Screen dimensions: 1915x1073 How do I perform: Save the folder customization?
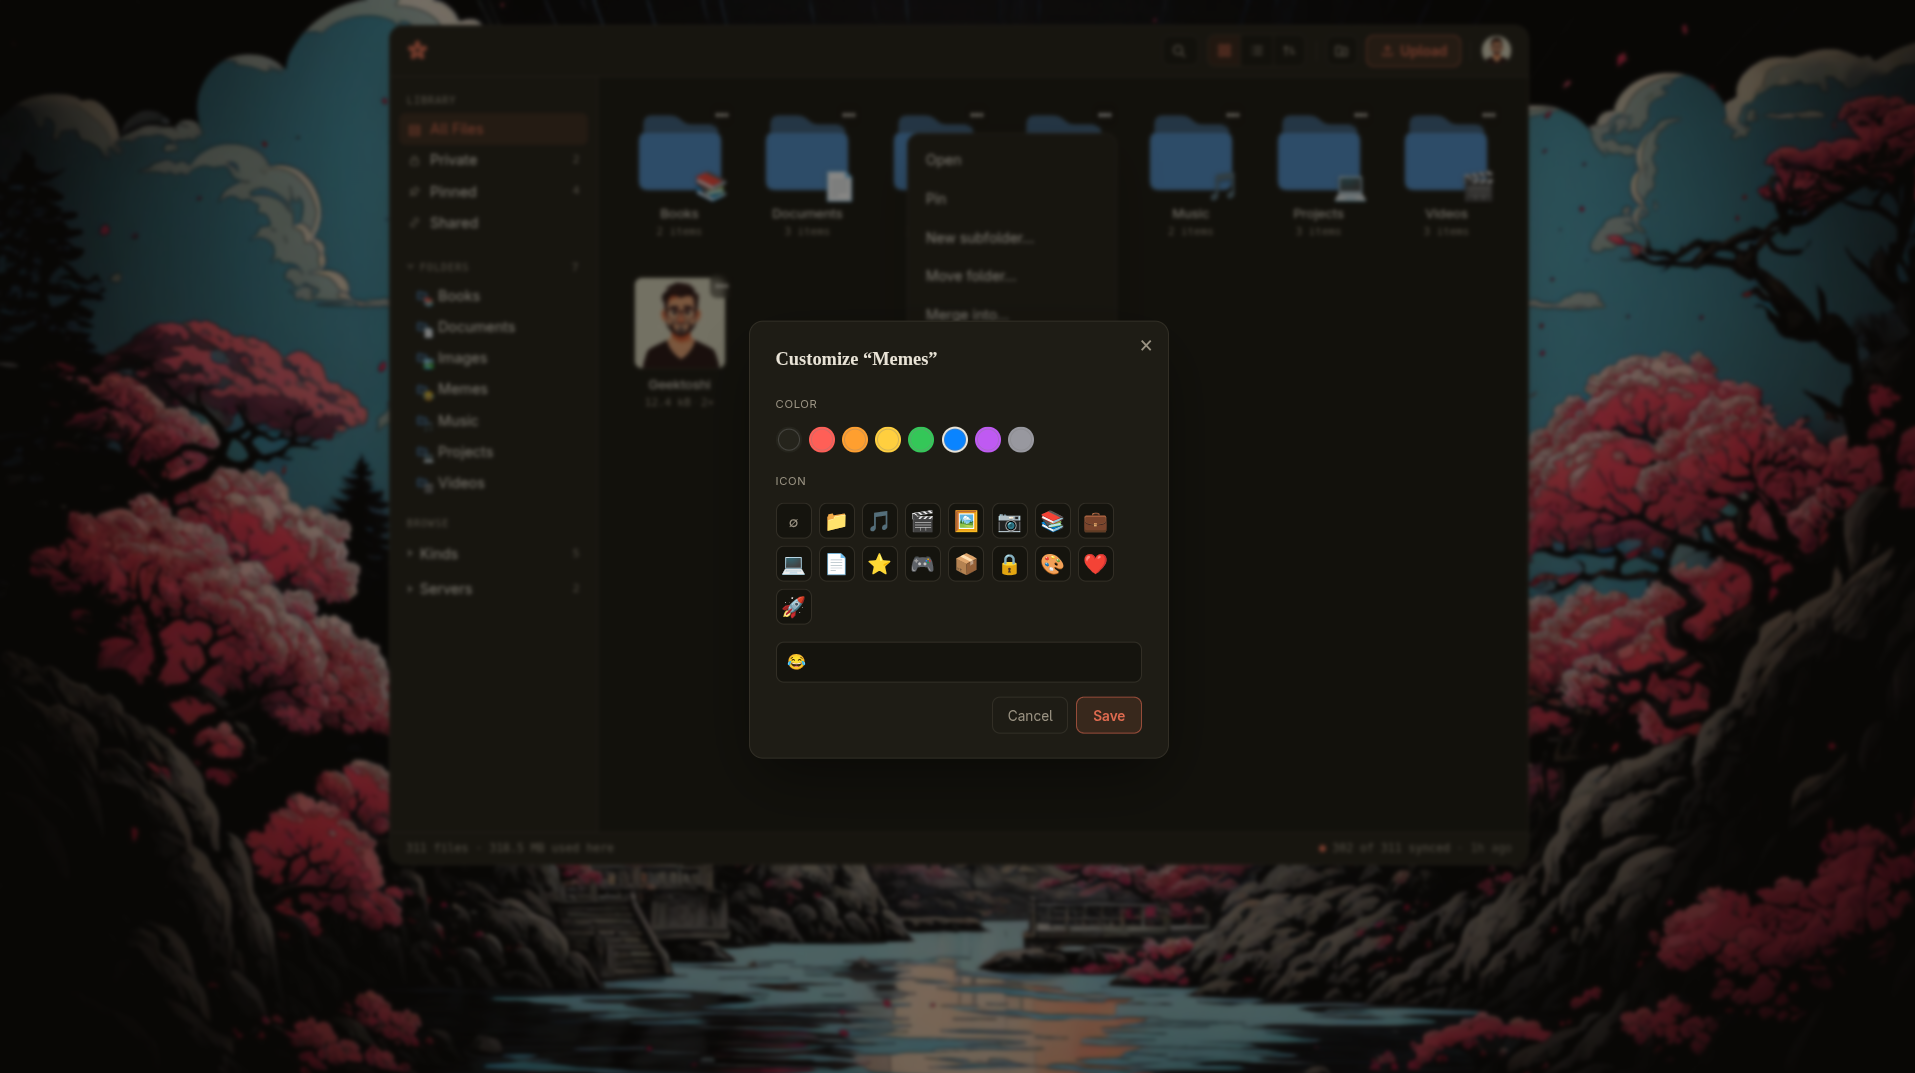(x=1108, y=716)
